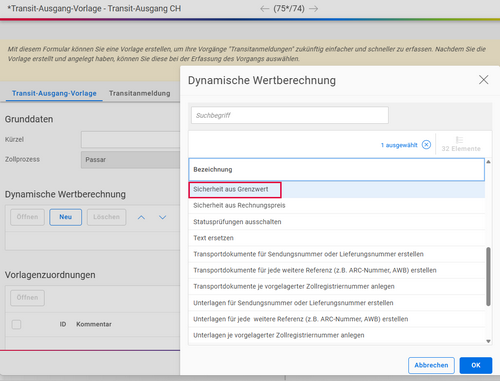This screenshot has height=381, width=500.
Task: Toggle select-all checkbox in Vorlagenzuordnungen table
Action: 16,324
